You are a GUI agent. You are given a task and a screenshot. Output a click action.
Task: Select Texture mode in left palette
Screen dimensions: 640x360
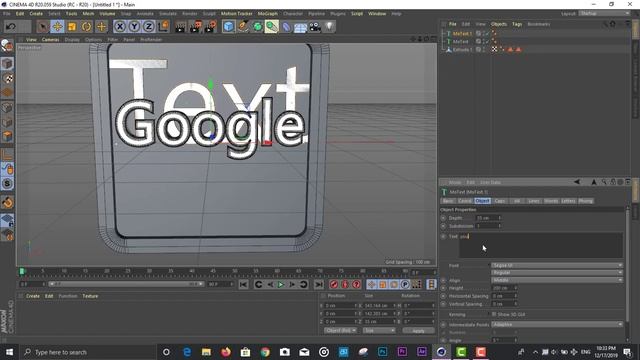click(7, 78)
